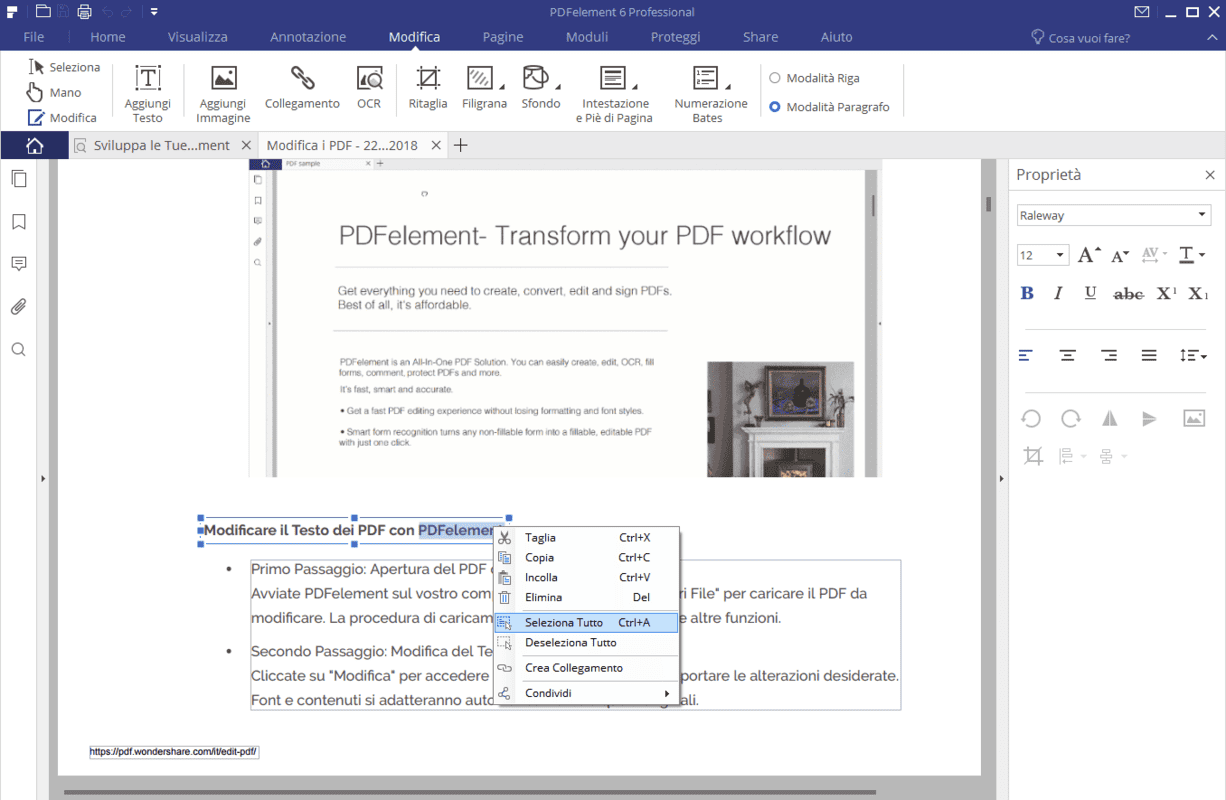The width and height of the screenshot is (1226, 800).
Task: Open Numerazione Bates tool
Action: click(x=710, y=94)
